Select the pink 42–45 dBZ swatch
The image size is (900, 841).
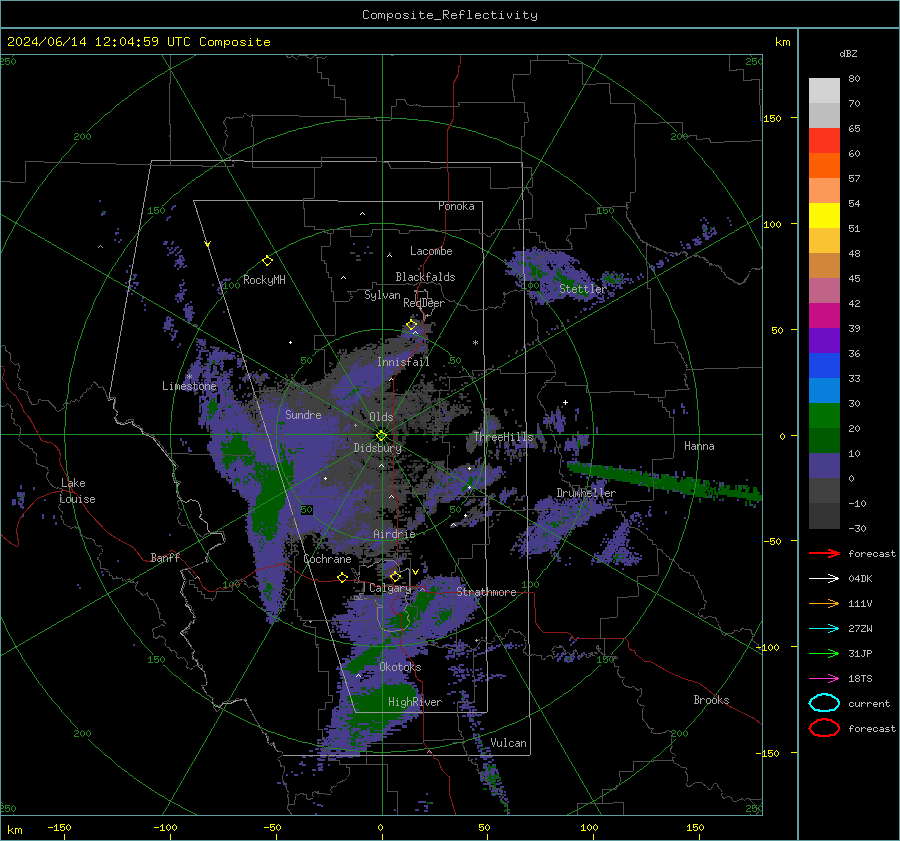pos(824,290)
